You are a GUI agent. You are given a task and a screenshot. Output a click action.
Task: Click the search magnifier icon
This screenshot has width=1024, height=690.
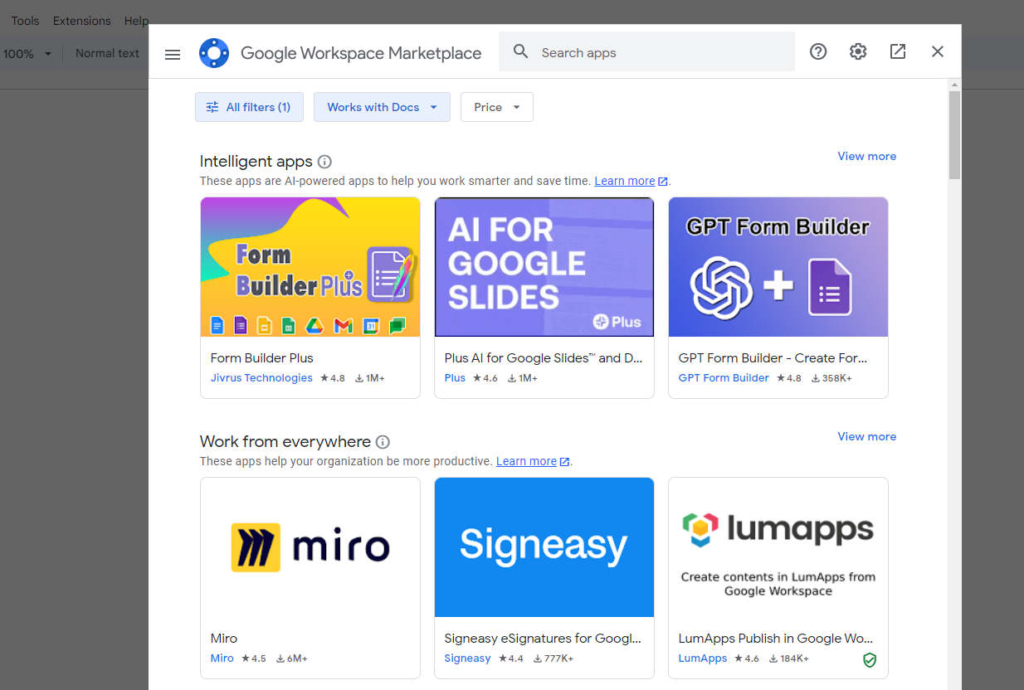coord(520,52)
